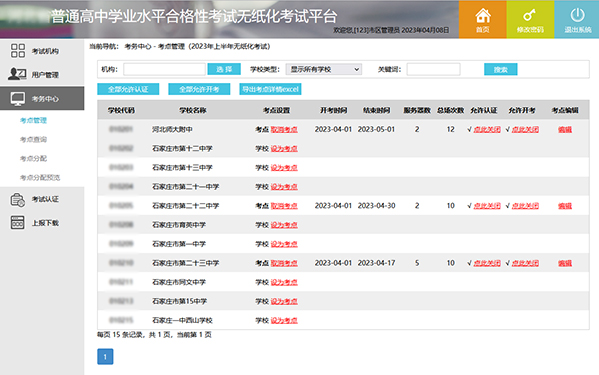This screenshot has width=599, height=375.
Task: Click the 考务中心 monitor icon
Action: coord(18,99)
